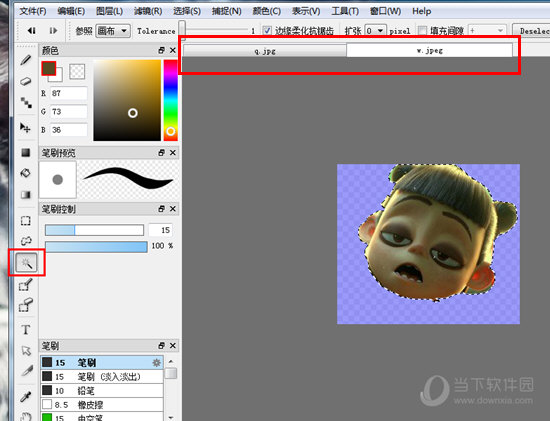Open the 参照 画布 dropdown
Screen dimensions: 550x421
(113, 31)
